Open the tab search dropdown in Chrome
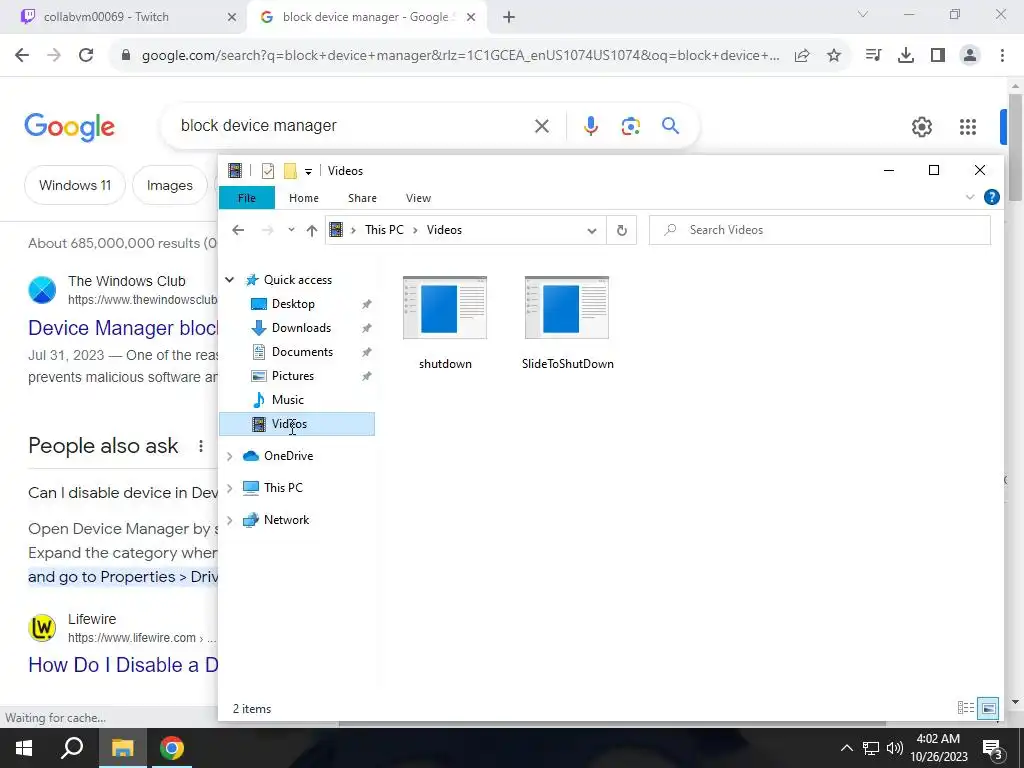This screenshot has width=1024, height=768. pos(863,14)
